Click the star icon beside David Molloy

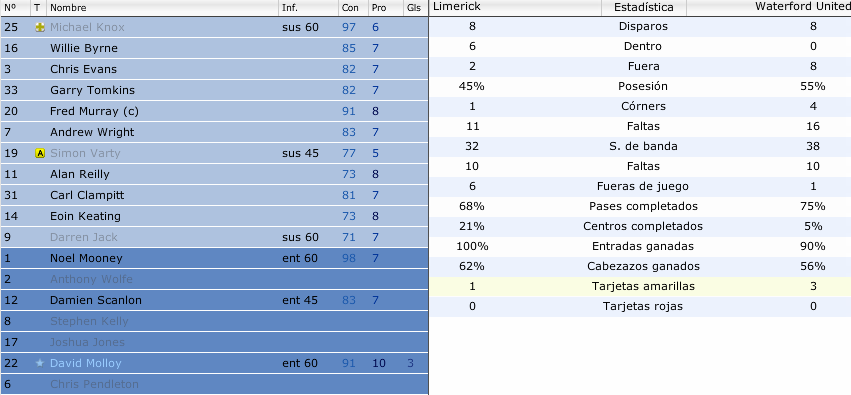pyautogui.click(x=40, y=363)
